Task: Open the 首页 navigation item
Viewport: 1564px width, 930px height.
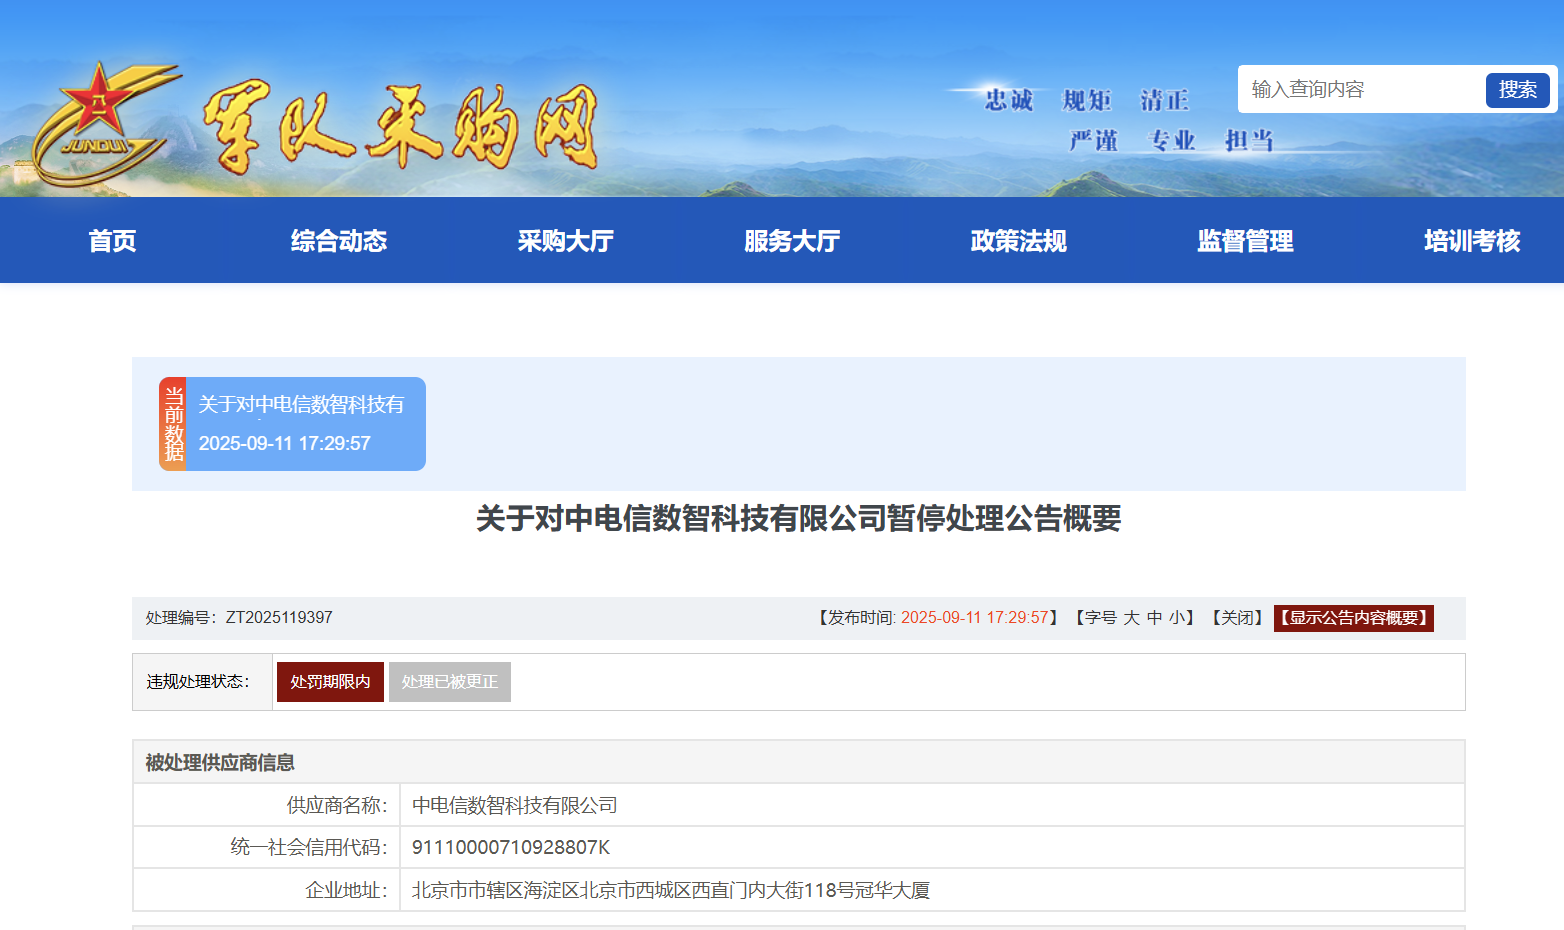Action: point(112,241)
